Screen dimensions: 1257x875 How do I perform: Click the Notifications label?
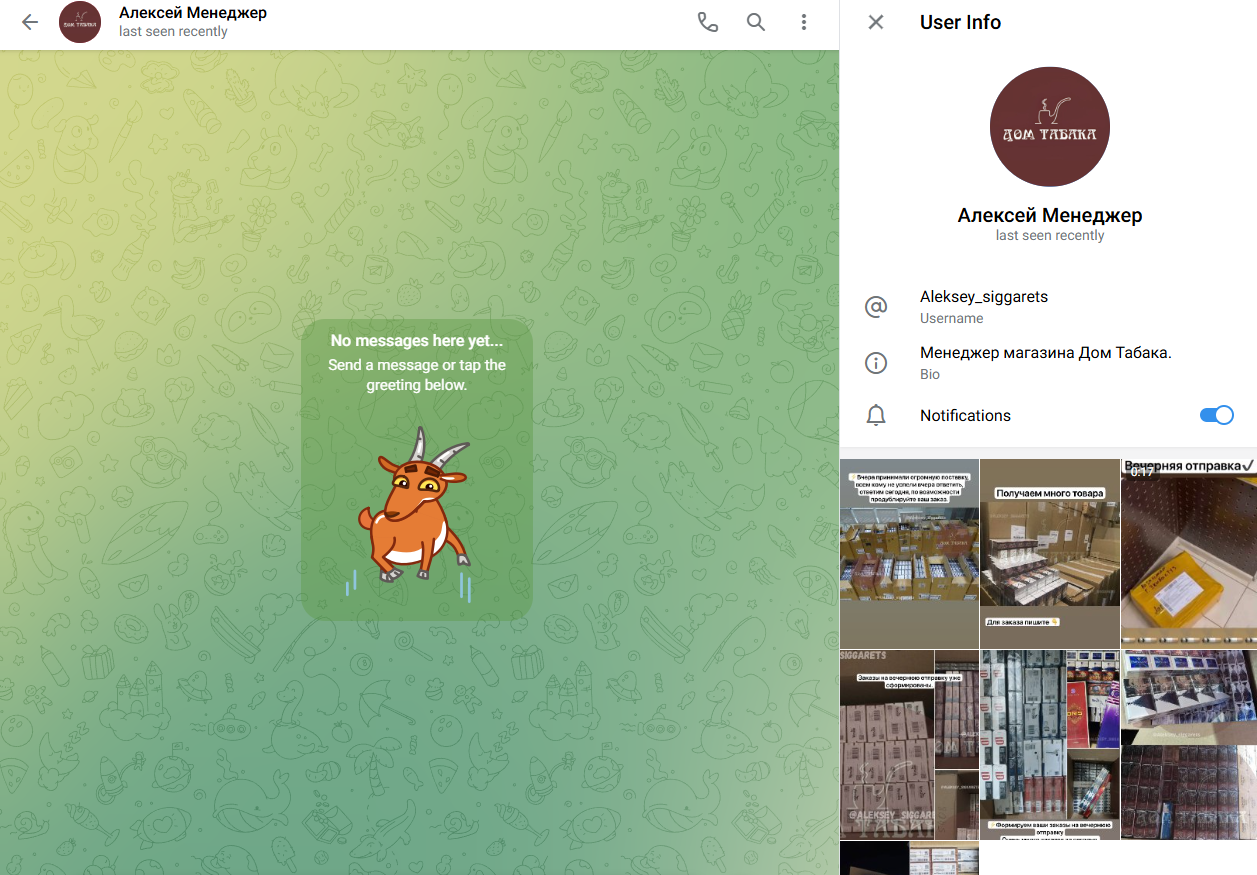tap(965, 415)
